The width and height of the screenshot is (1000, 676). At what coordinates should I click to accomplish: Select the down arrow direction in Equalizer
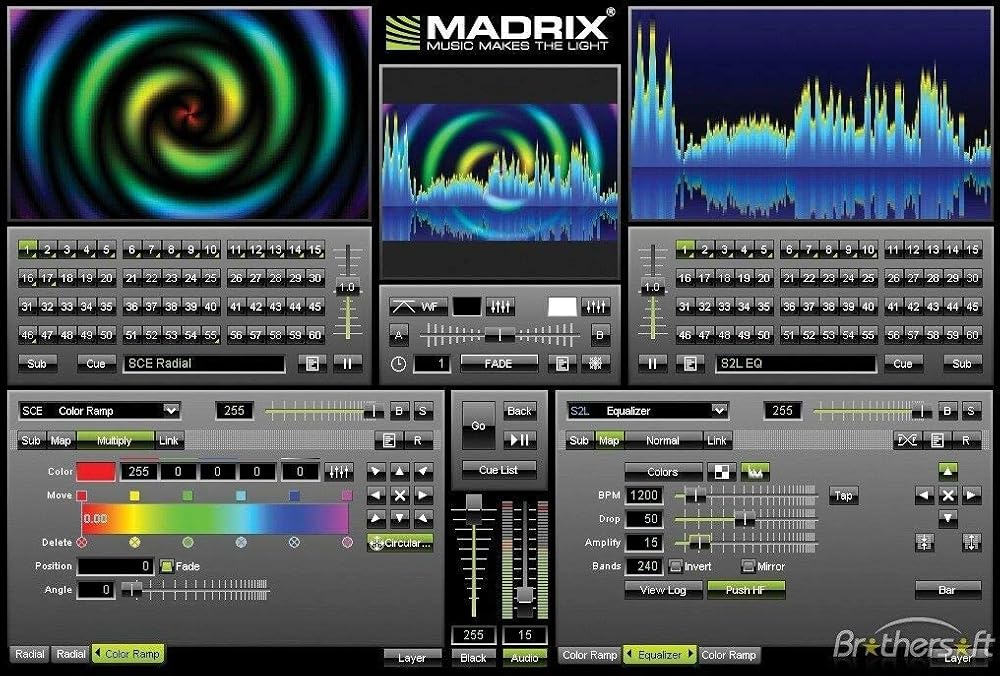948,518
